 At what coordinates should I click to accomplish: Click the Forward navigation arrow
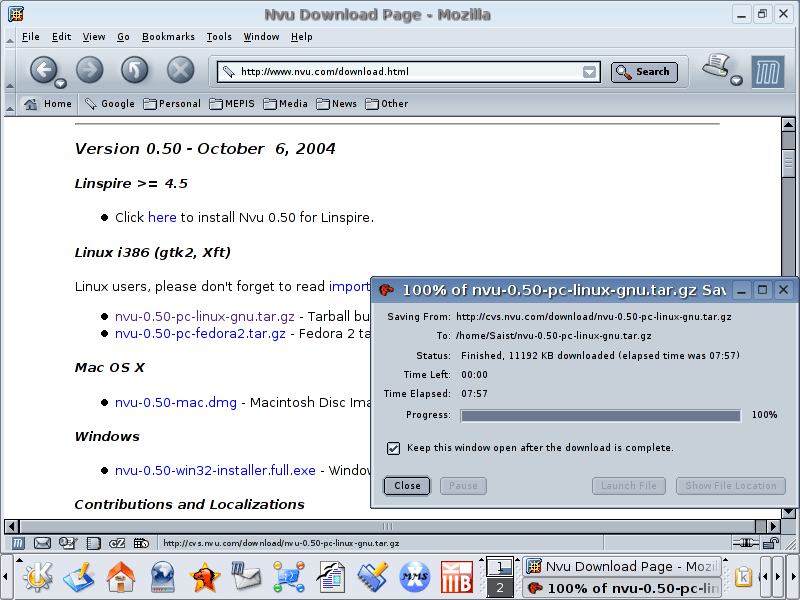point(90,69)
